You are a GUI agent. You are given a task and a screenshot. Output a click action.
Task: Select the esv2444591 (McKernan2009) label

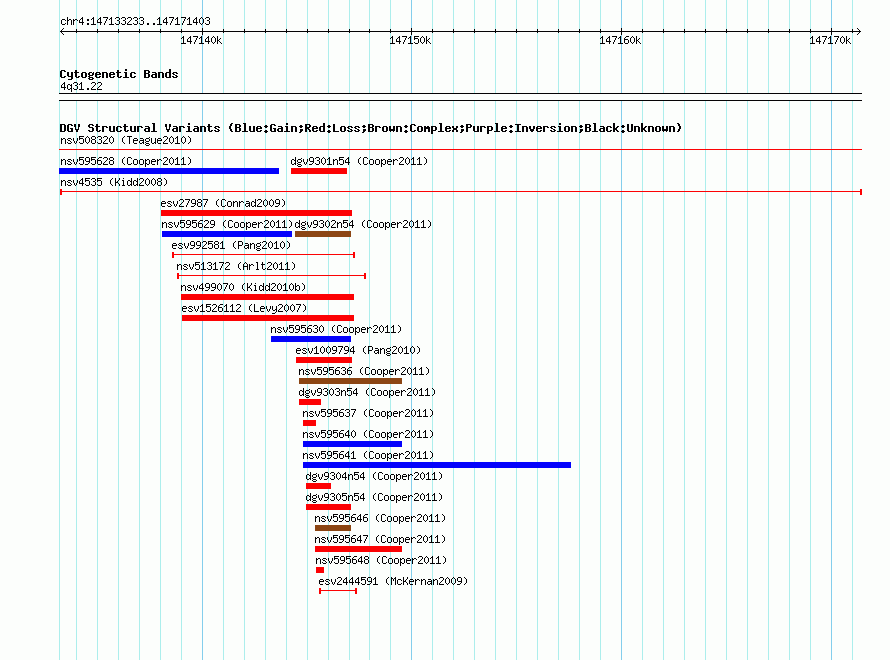click(393, 581)
